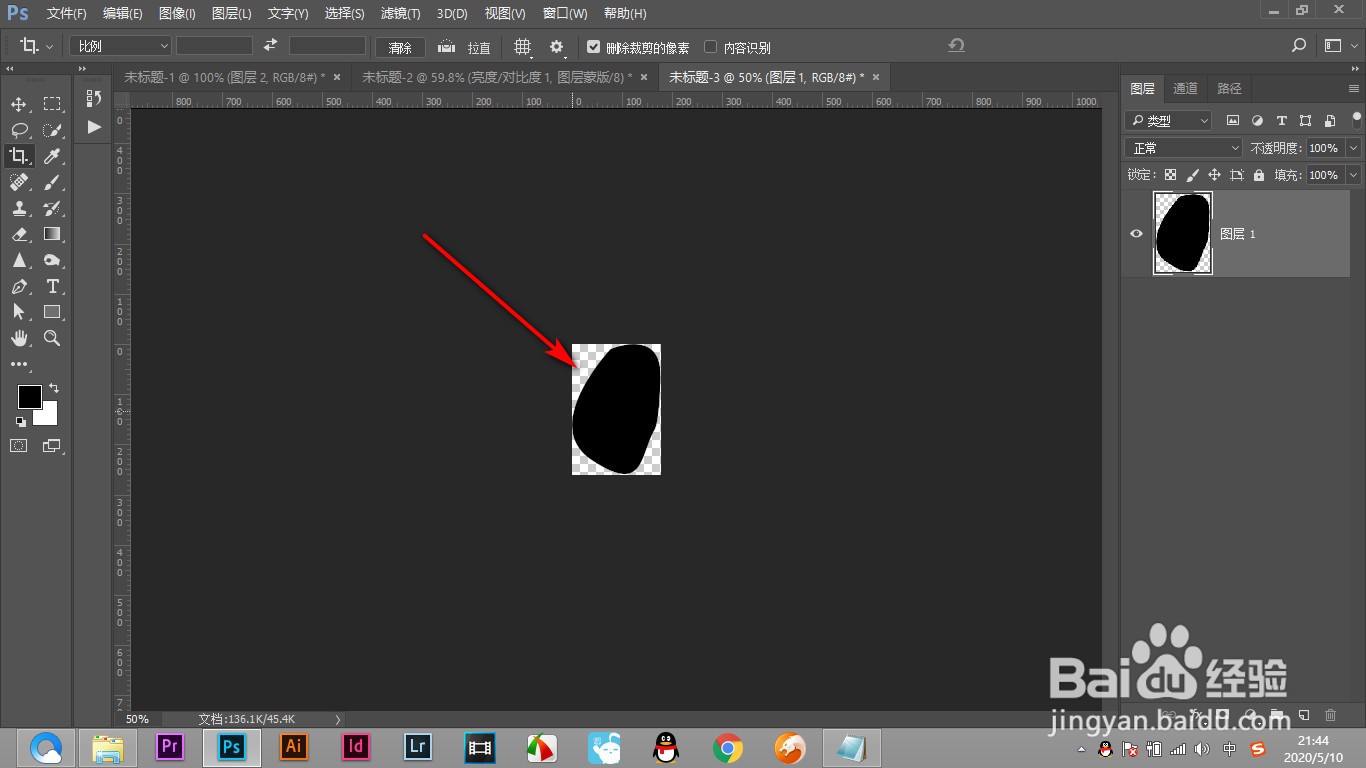Open the Edit Toolbar three-dots menu
The width and height of the screenshot is (1366, 768).
click(x=19, y=365)
